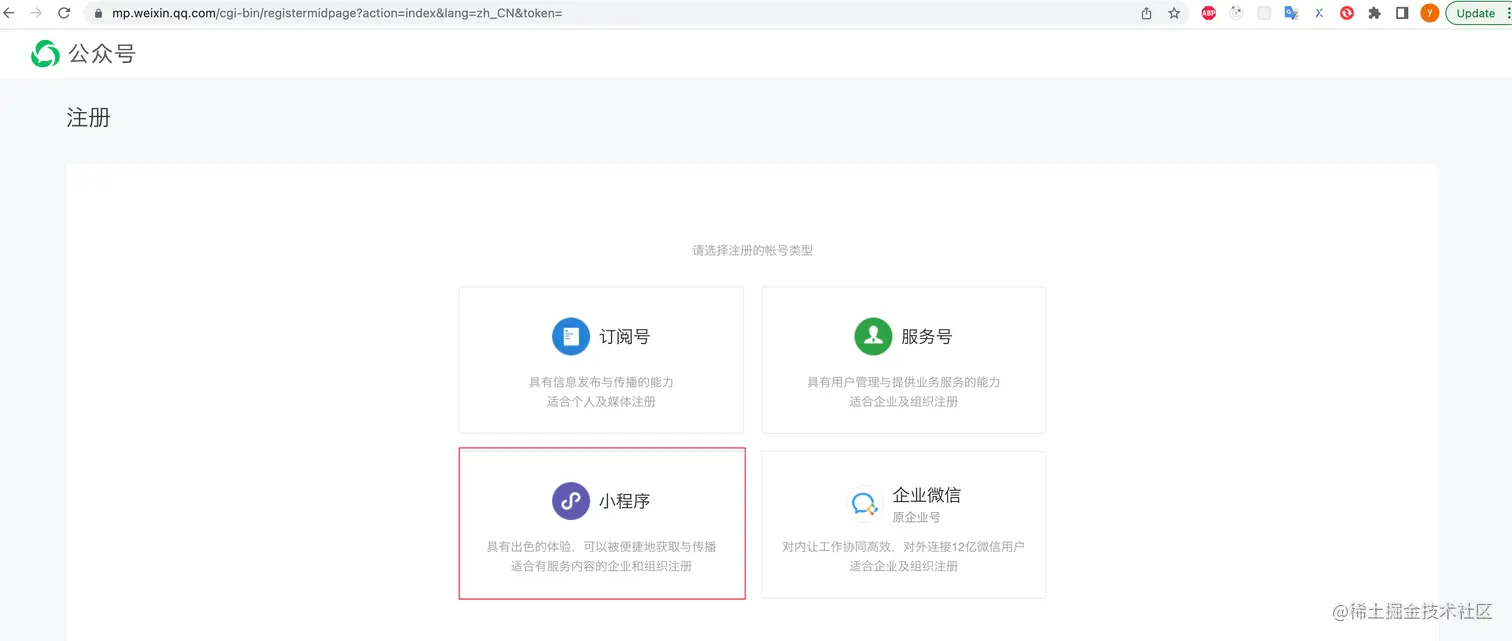Click 具有用户管理与提供业务服务的能力 text

(903, 382)
